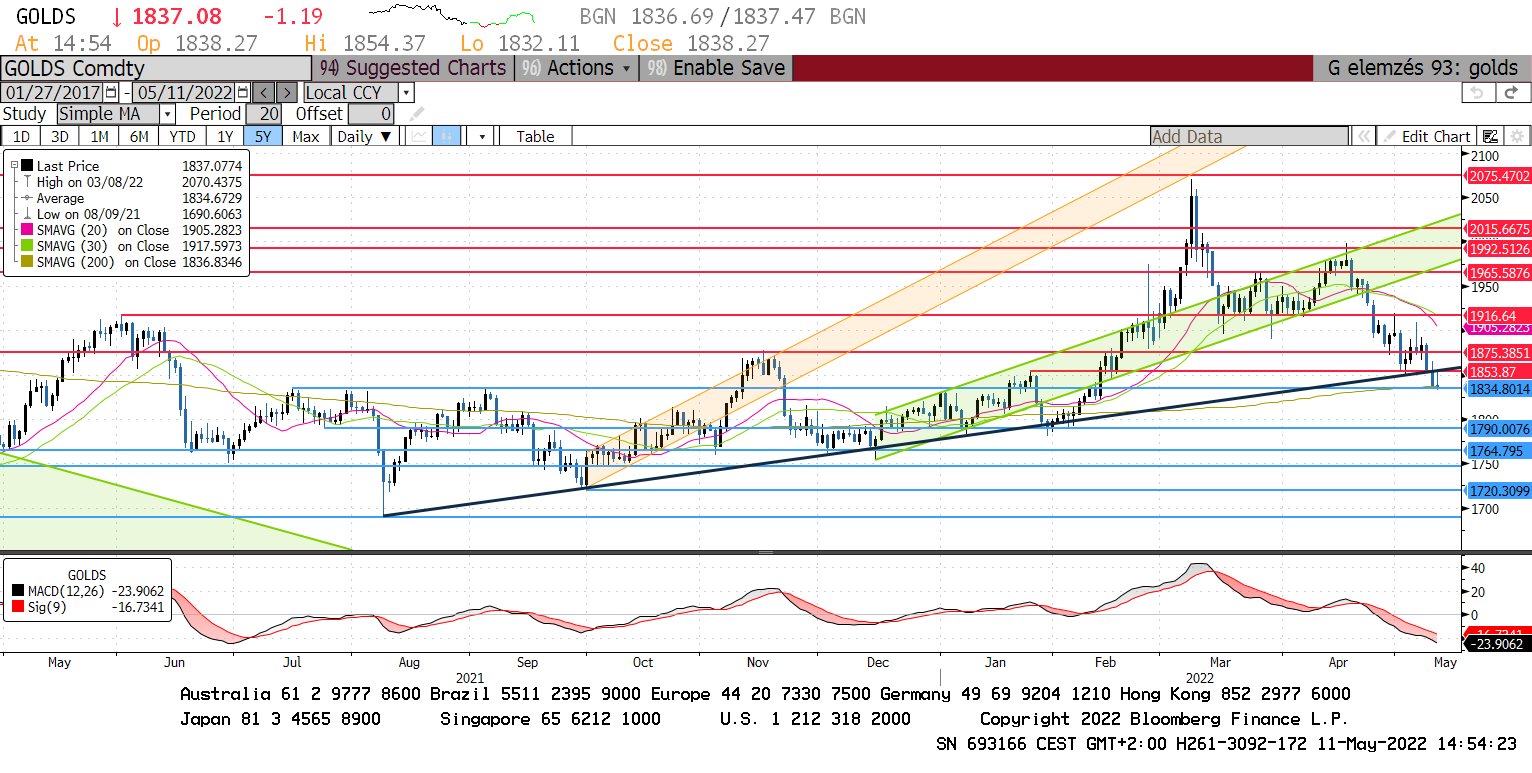Click the Offset value field
Viewport: 1532px width, 773px height.
point(370,114)
